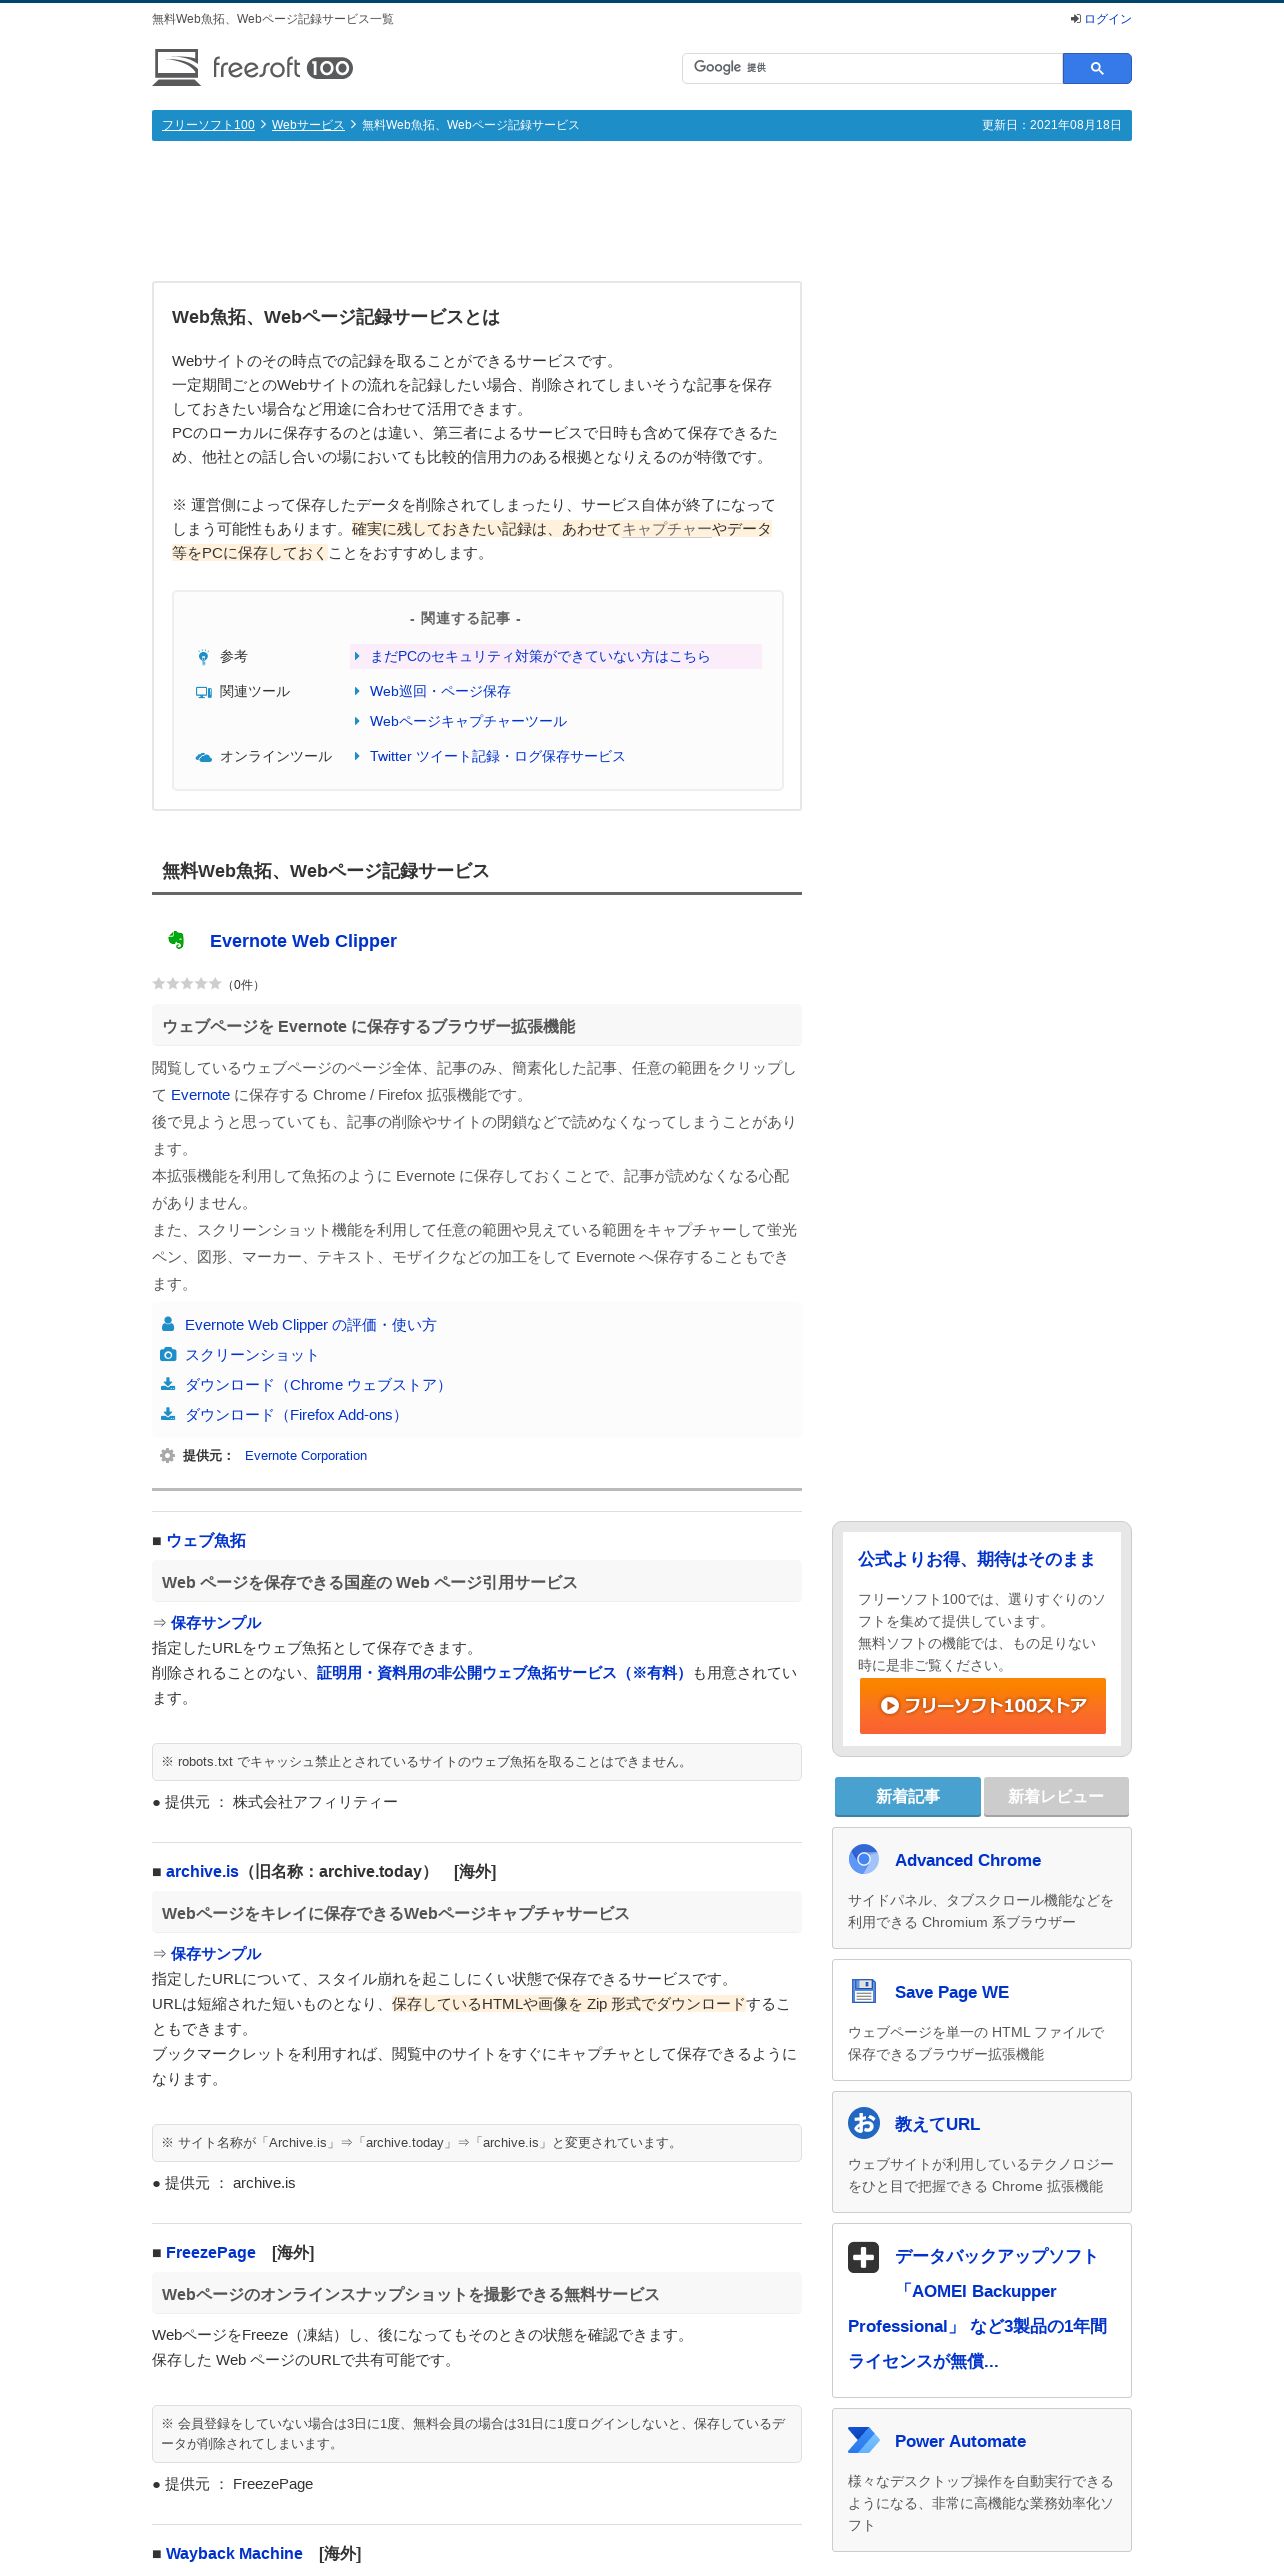This screenshot has height=2568, width=1284.
Task: Open Webページキャプチャーツール link
Action: point(468,721)
